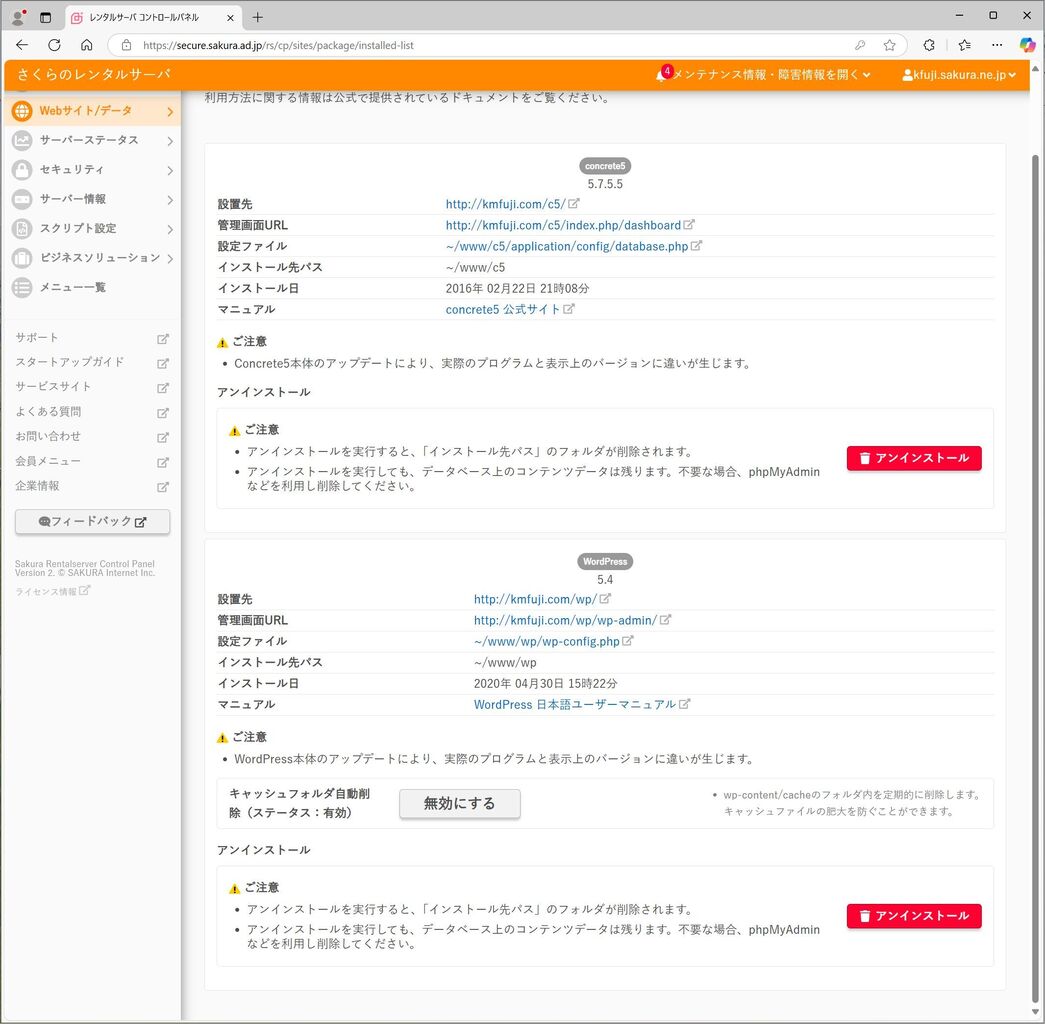Viewport: 1045px width, 1024px height.
Task: Click WordPress アンインストール red button
Action: pos(914,916)
